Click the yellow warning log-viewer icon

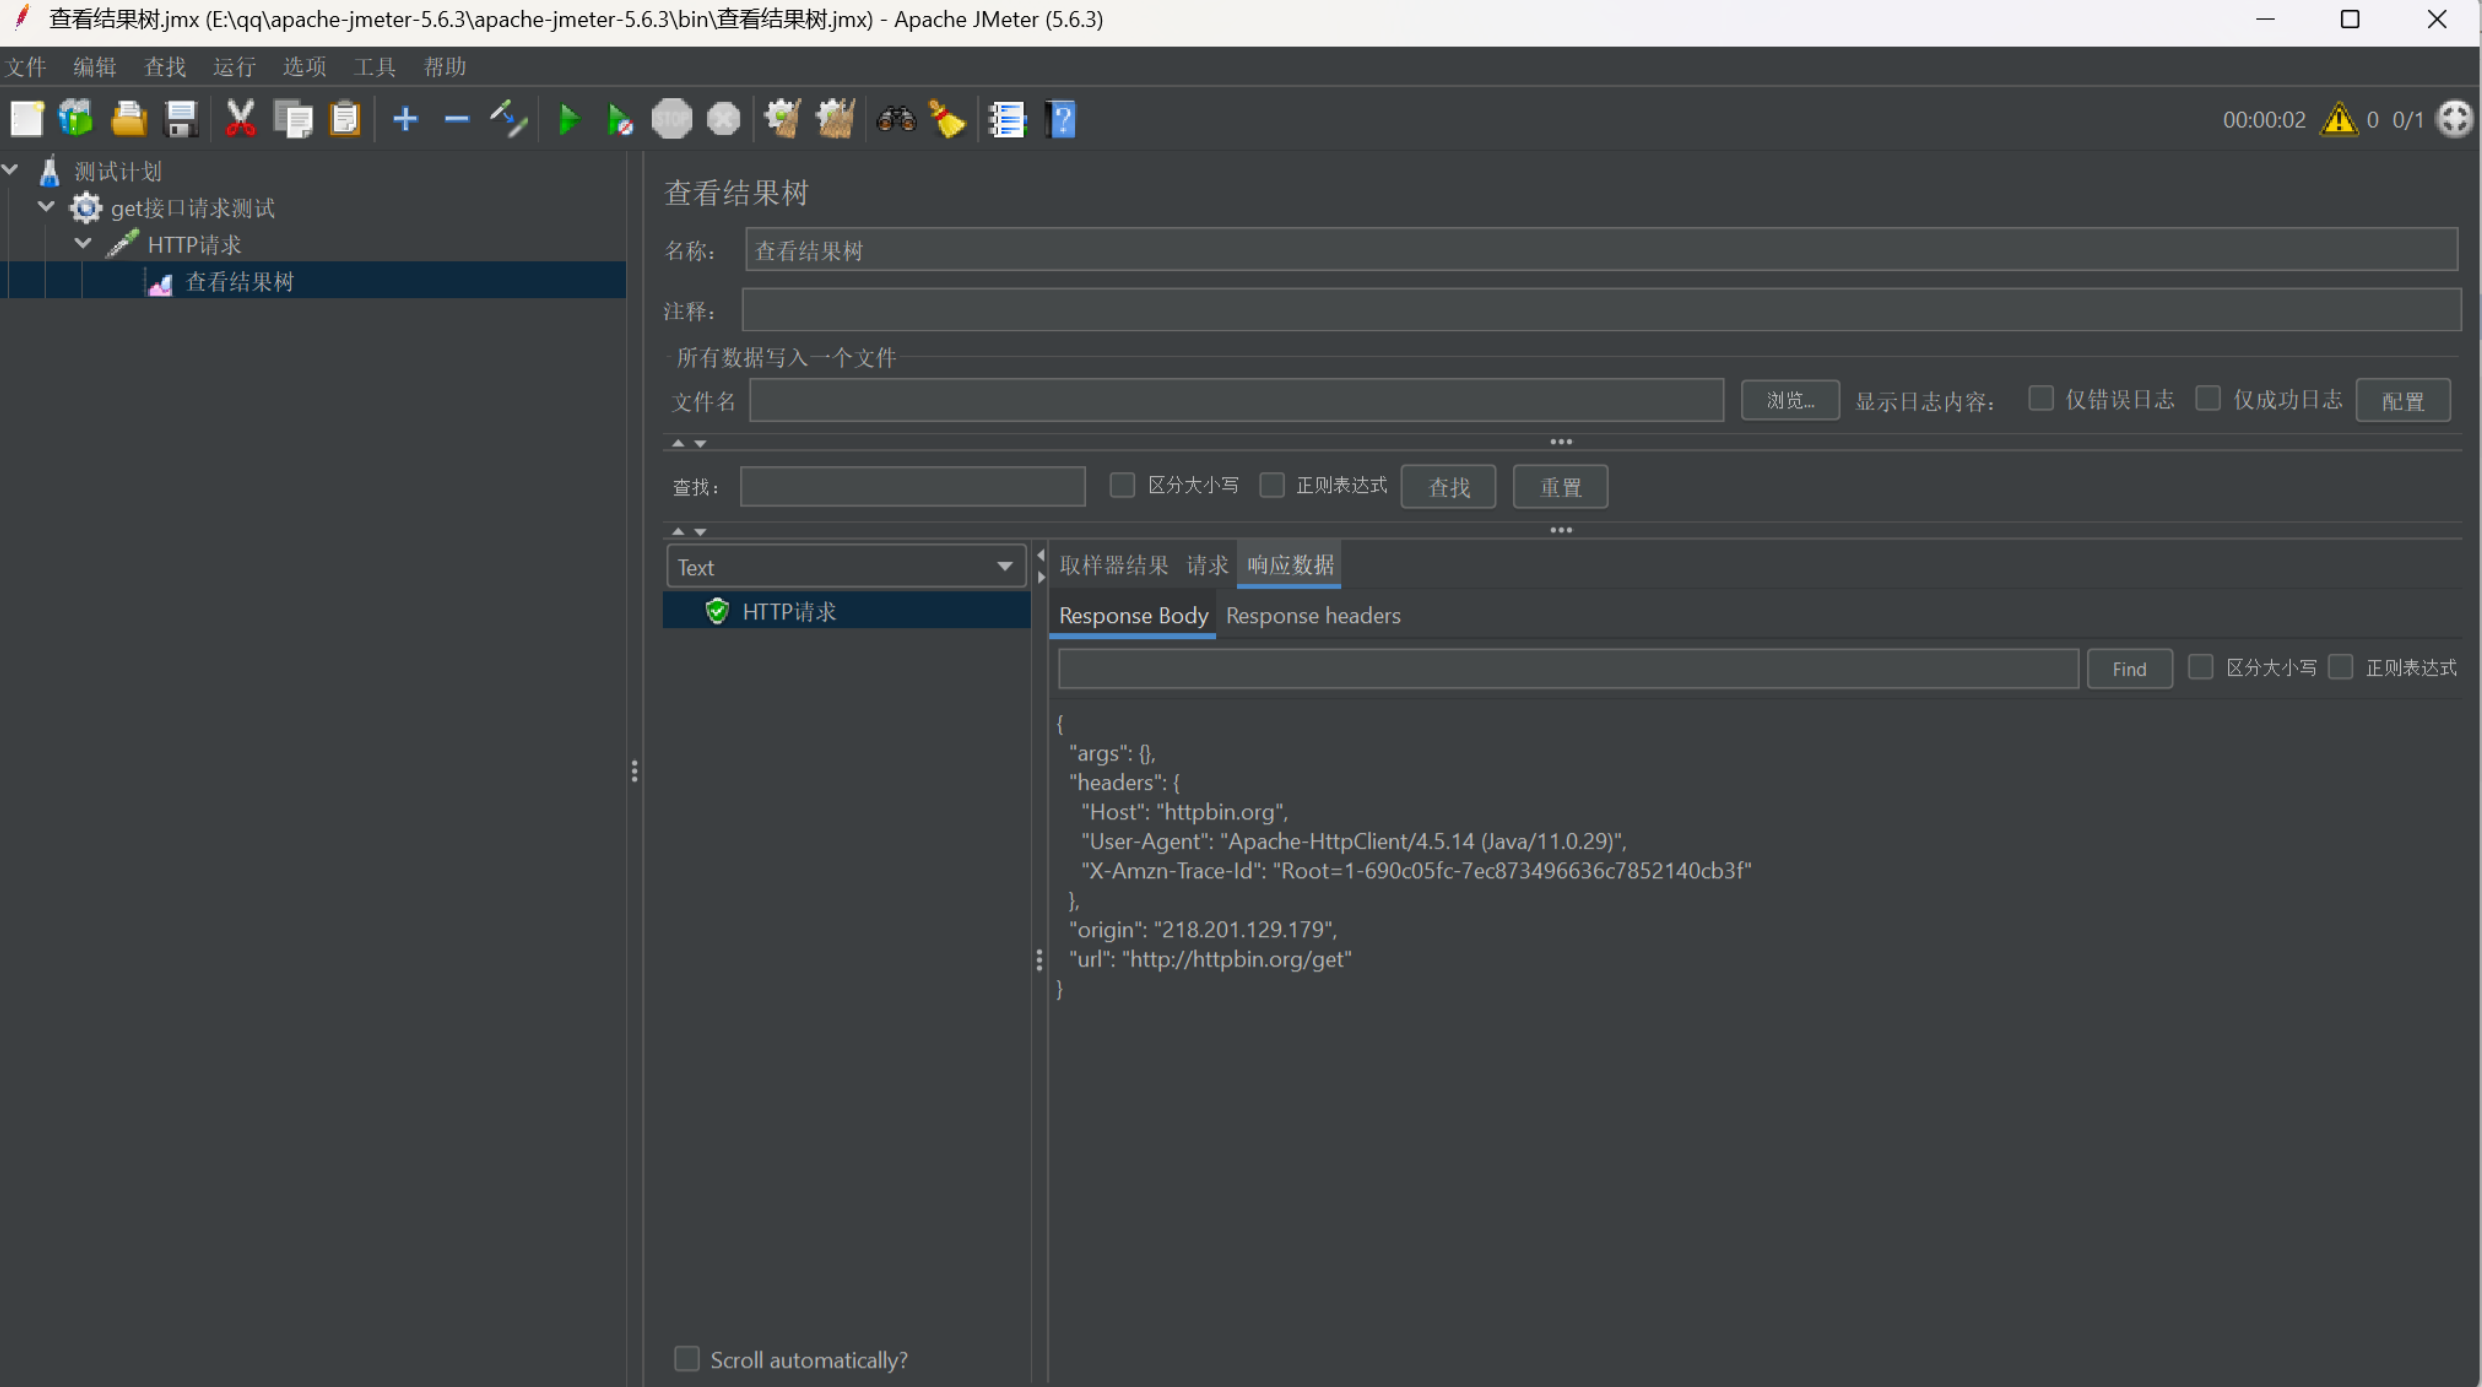click(x=2339, y=120)
